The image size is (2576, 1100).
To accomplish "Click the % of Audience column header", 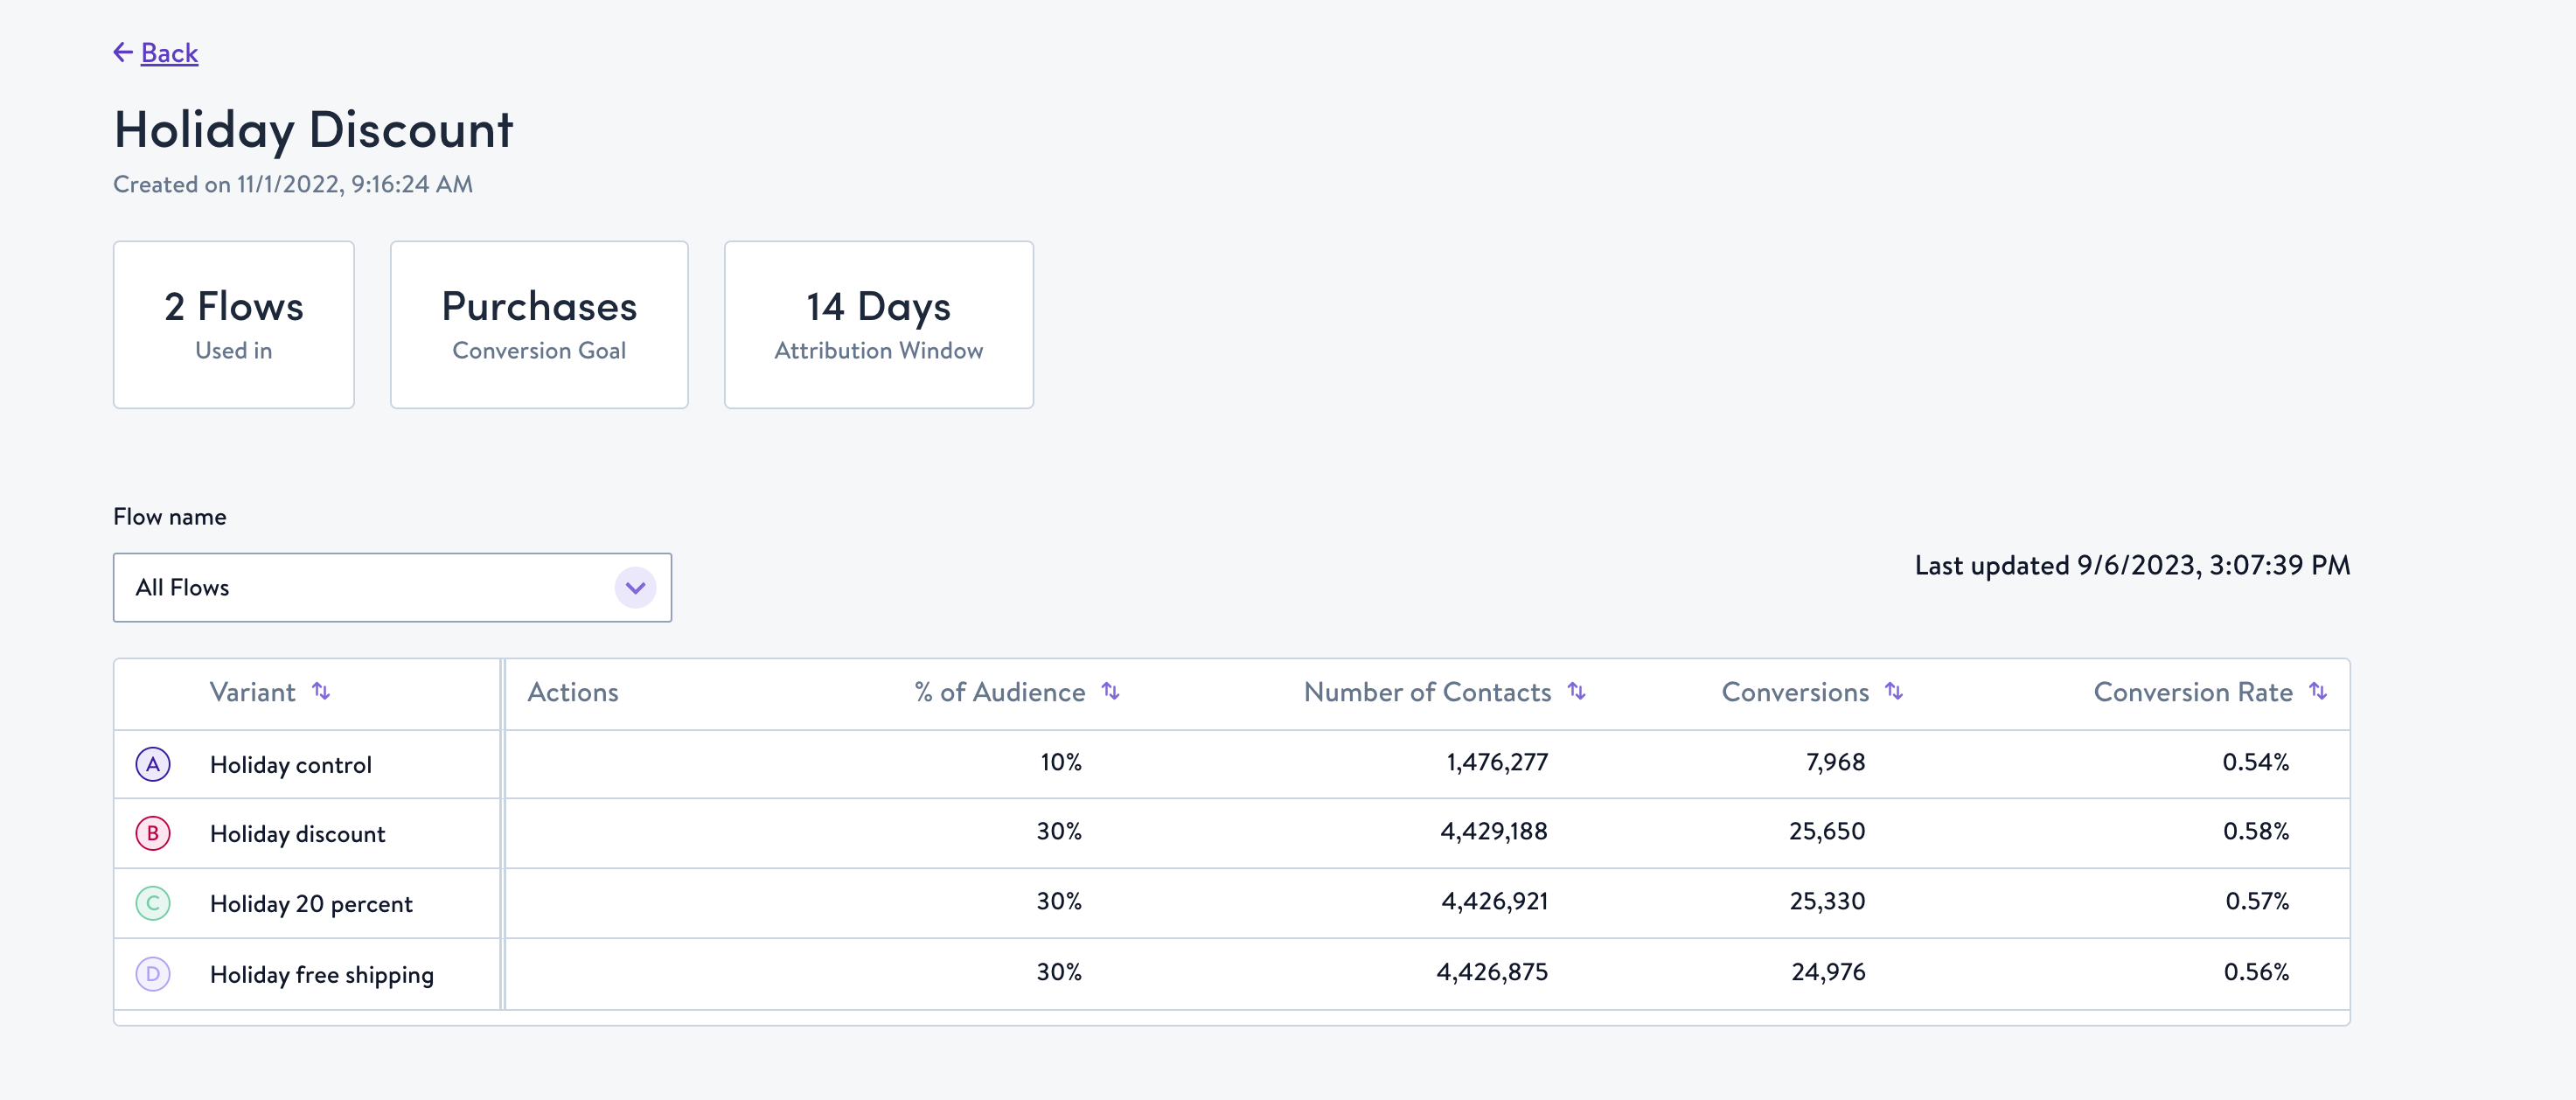I will 1000,692.
